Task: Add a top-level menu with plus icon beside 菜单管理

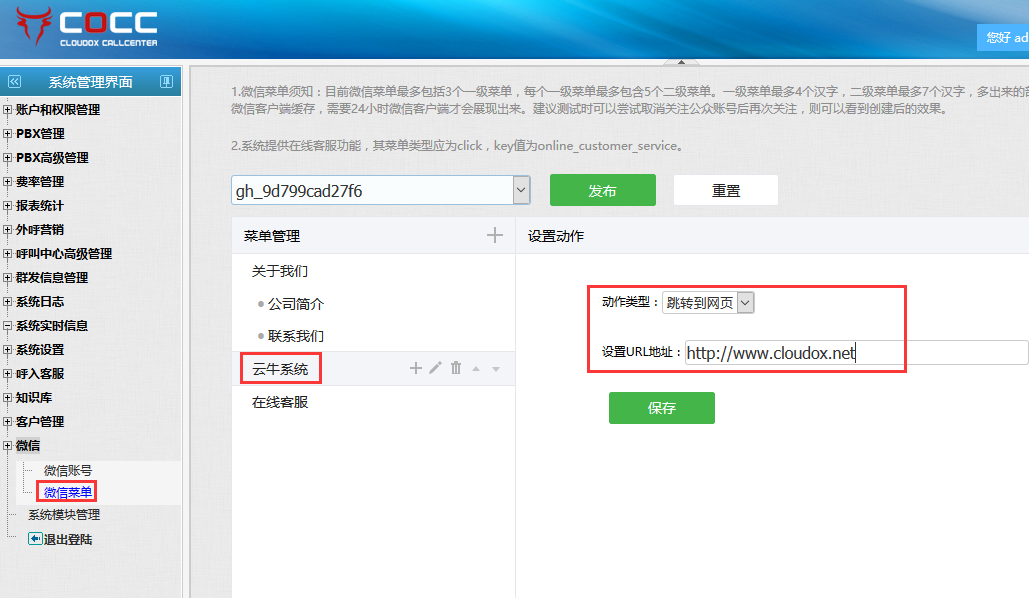Action: (x=494, y=235)
